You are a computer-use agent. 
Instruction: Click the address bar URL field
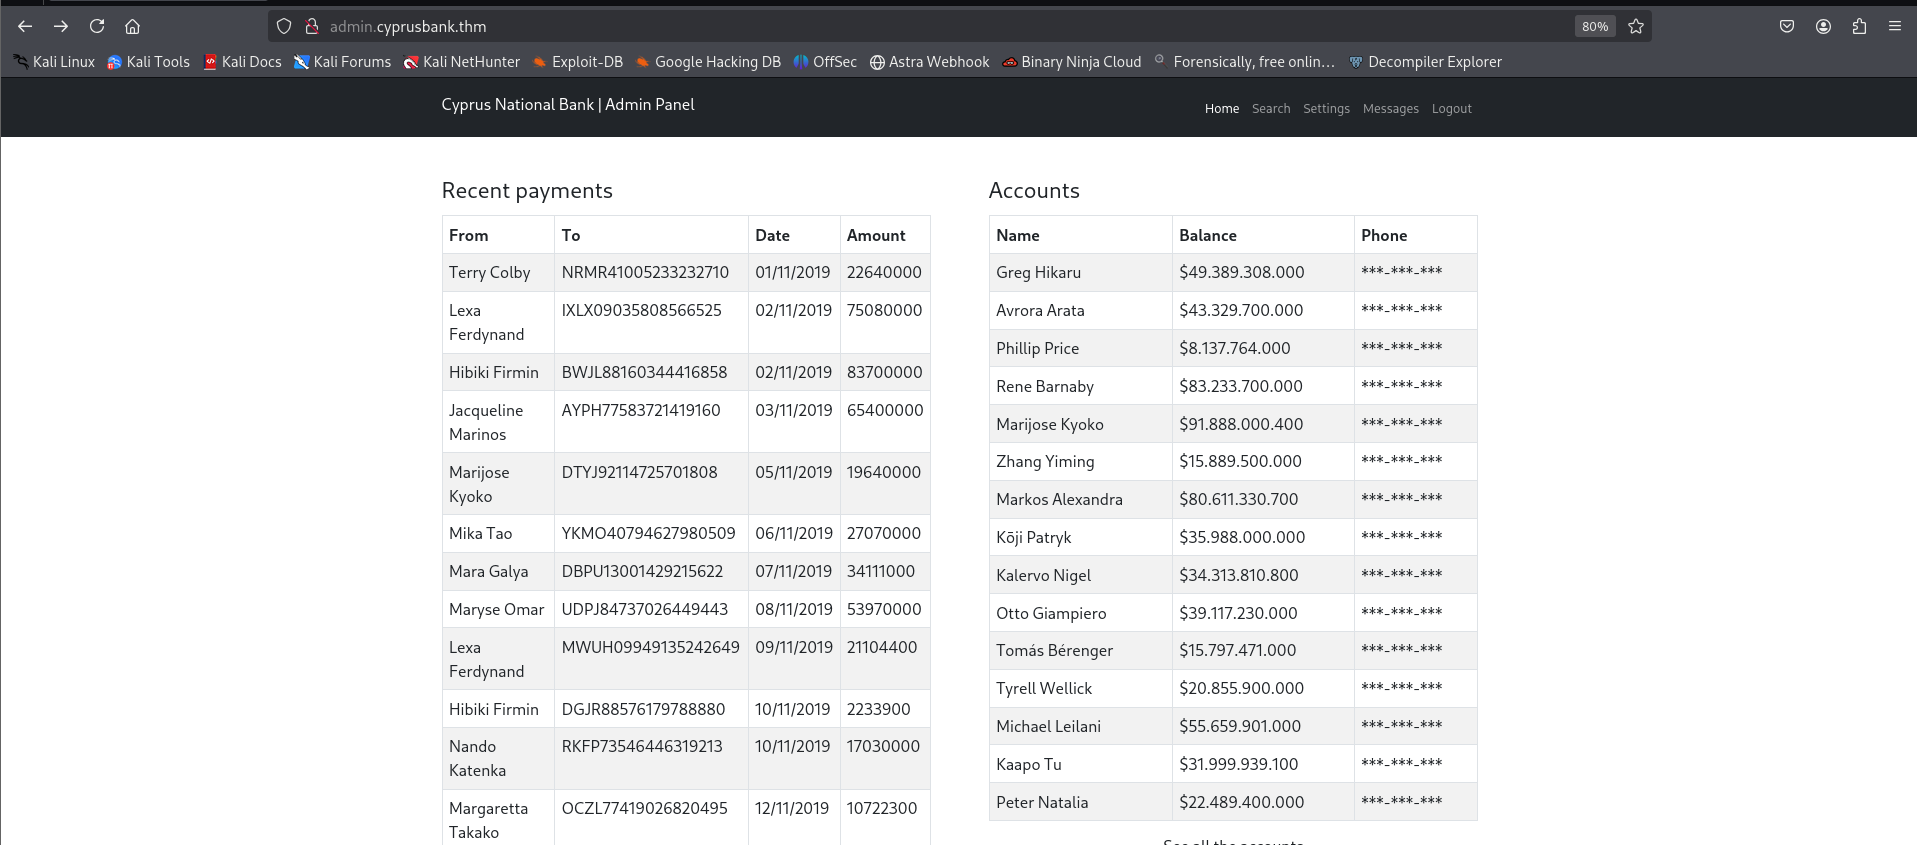click(900, 27)
